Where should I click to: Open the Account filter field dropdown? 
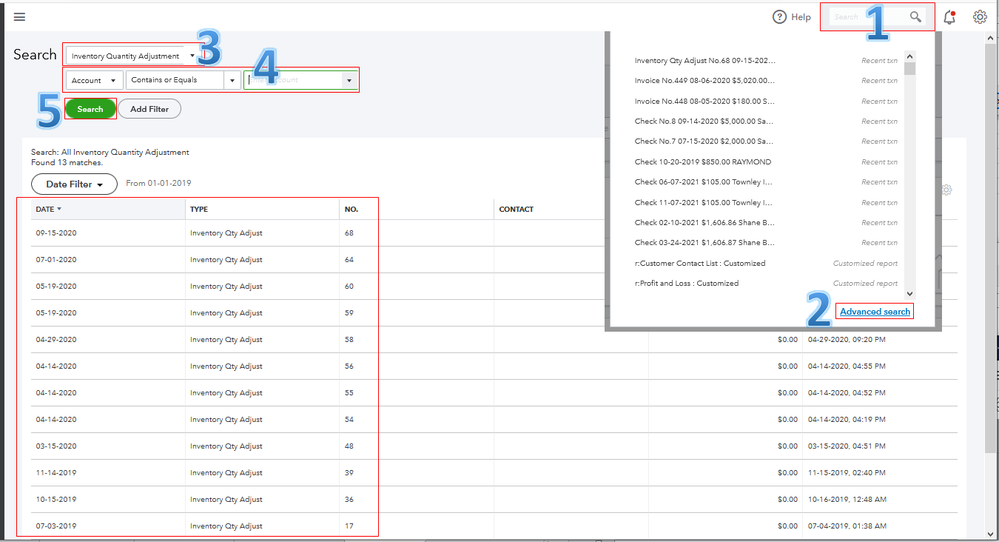94,80
